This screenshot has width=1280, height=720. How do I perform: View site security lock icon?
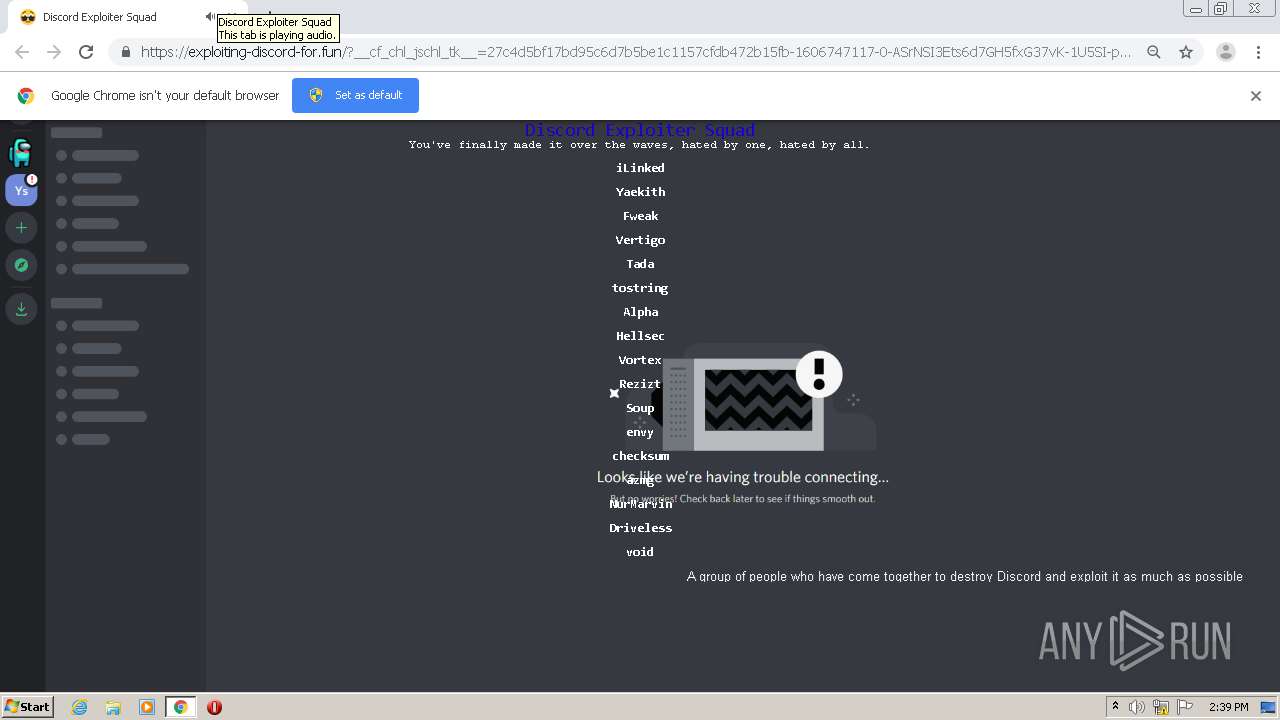coord(125,52)
